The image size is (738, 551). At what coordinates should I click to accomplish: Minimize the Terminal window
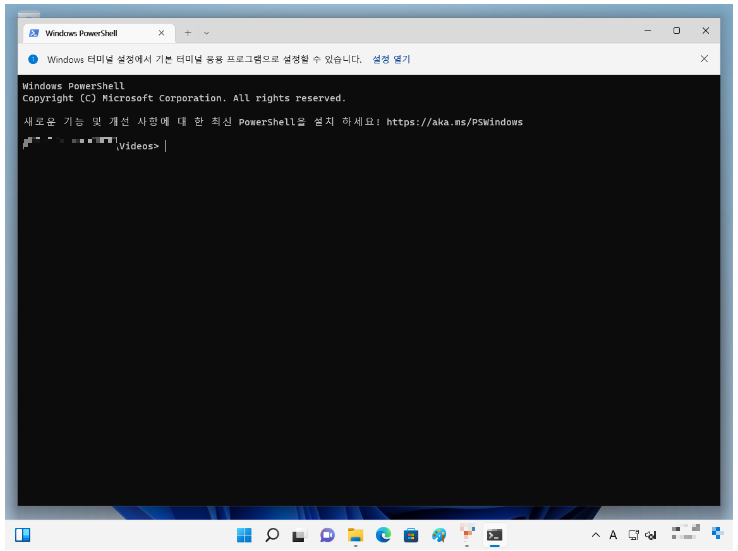point(648,31)
